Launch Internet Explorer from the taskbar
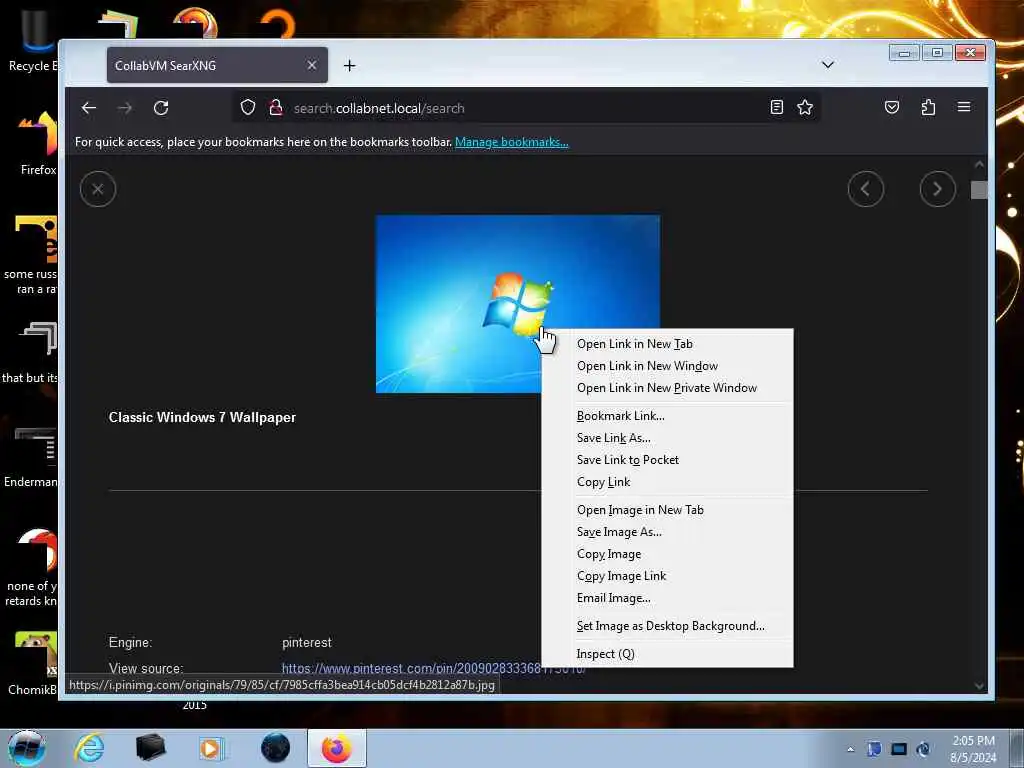 (89, 748)
